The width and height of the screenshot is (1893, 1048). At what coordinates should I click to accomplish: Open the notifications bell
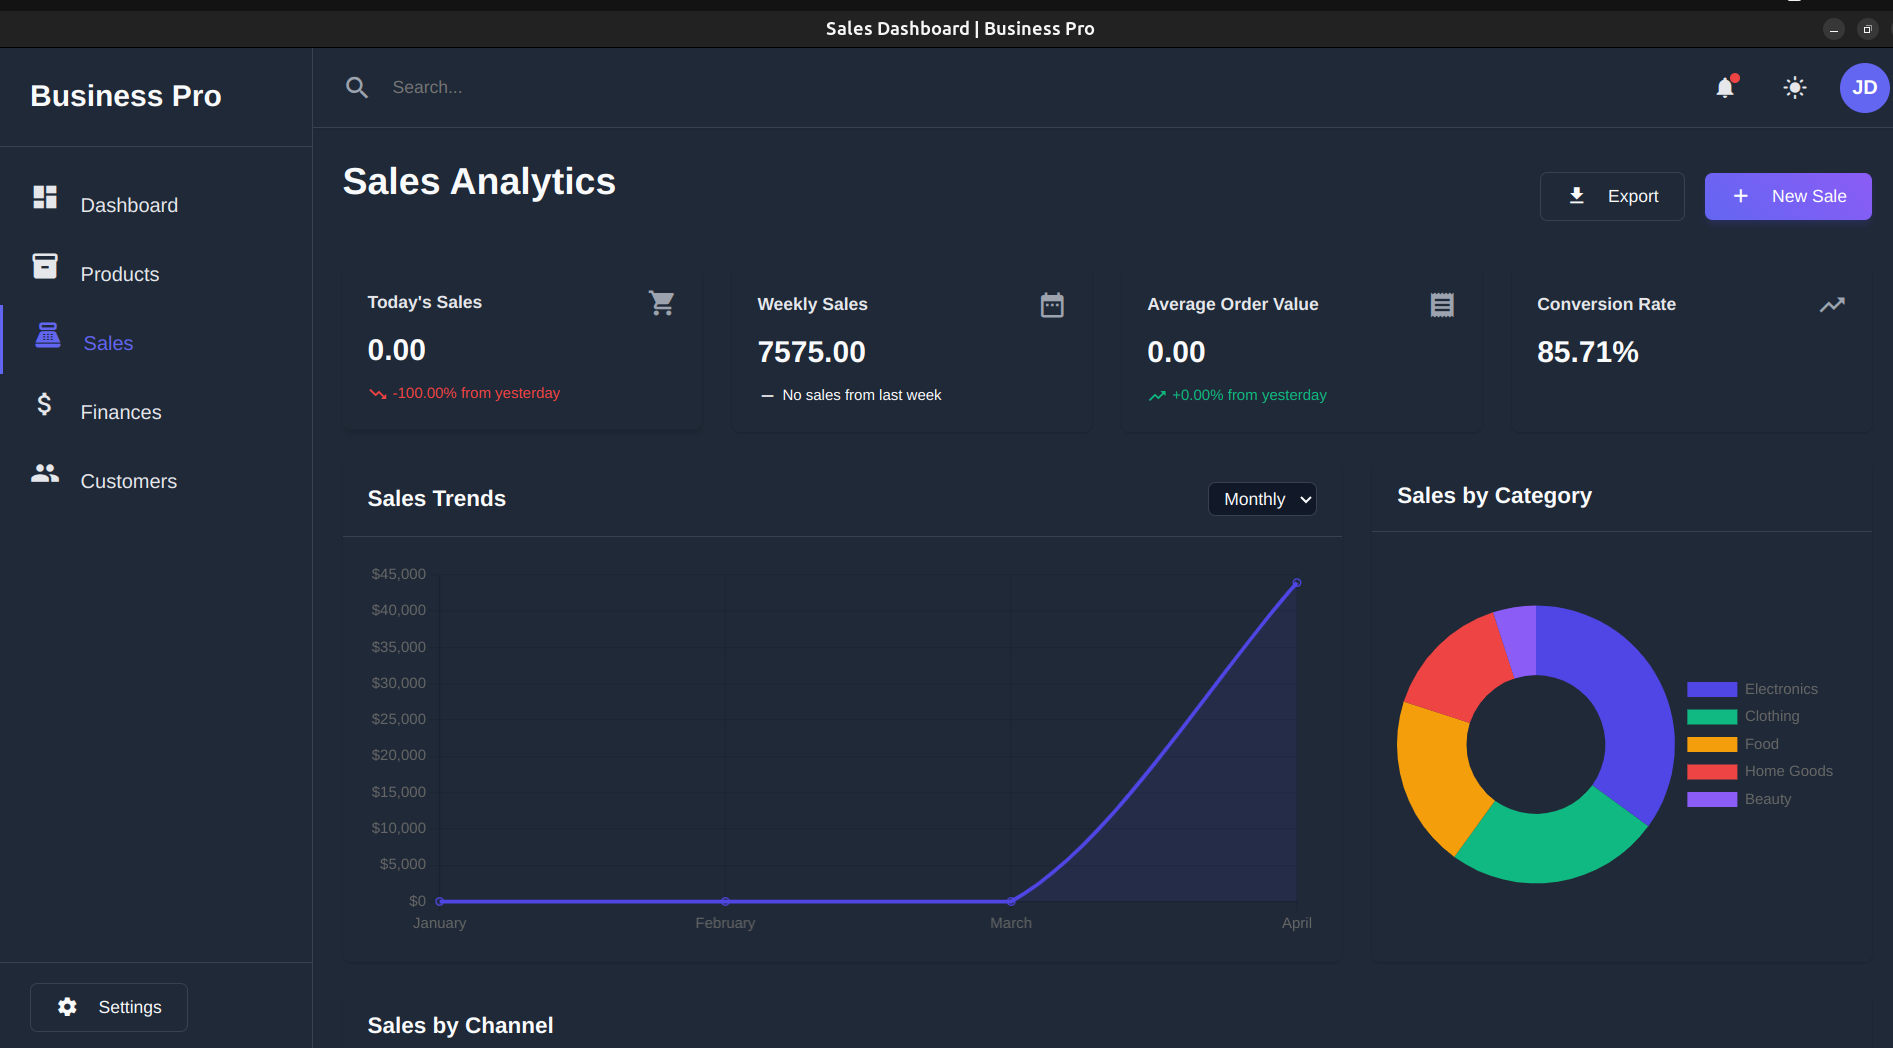(x=1725, y=88)
